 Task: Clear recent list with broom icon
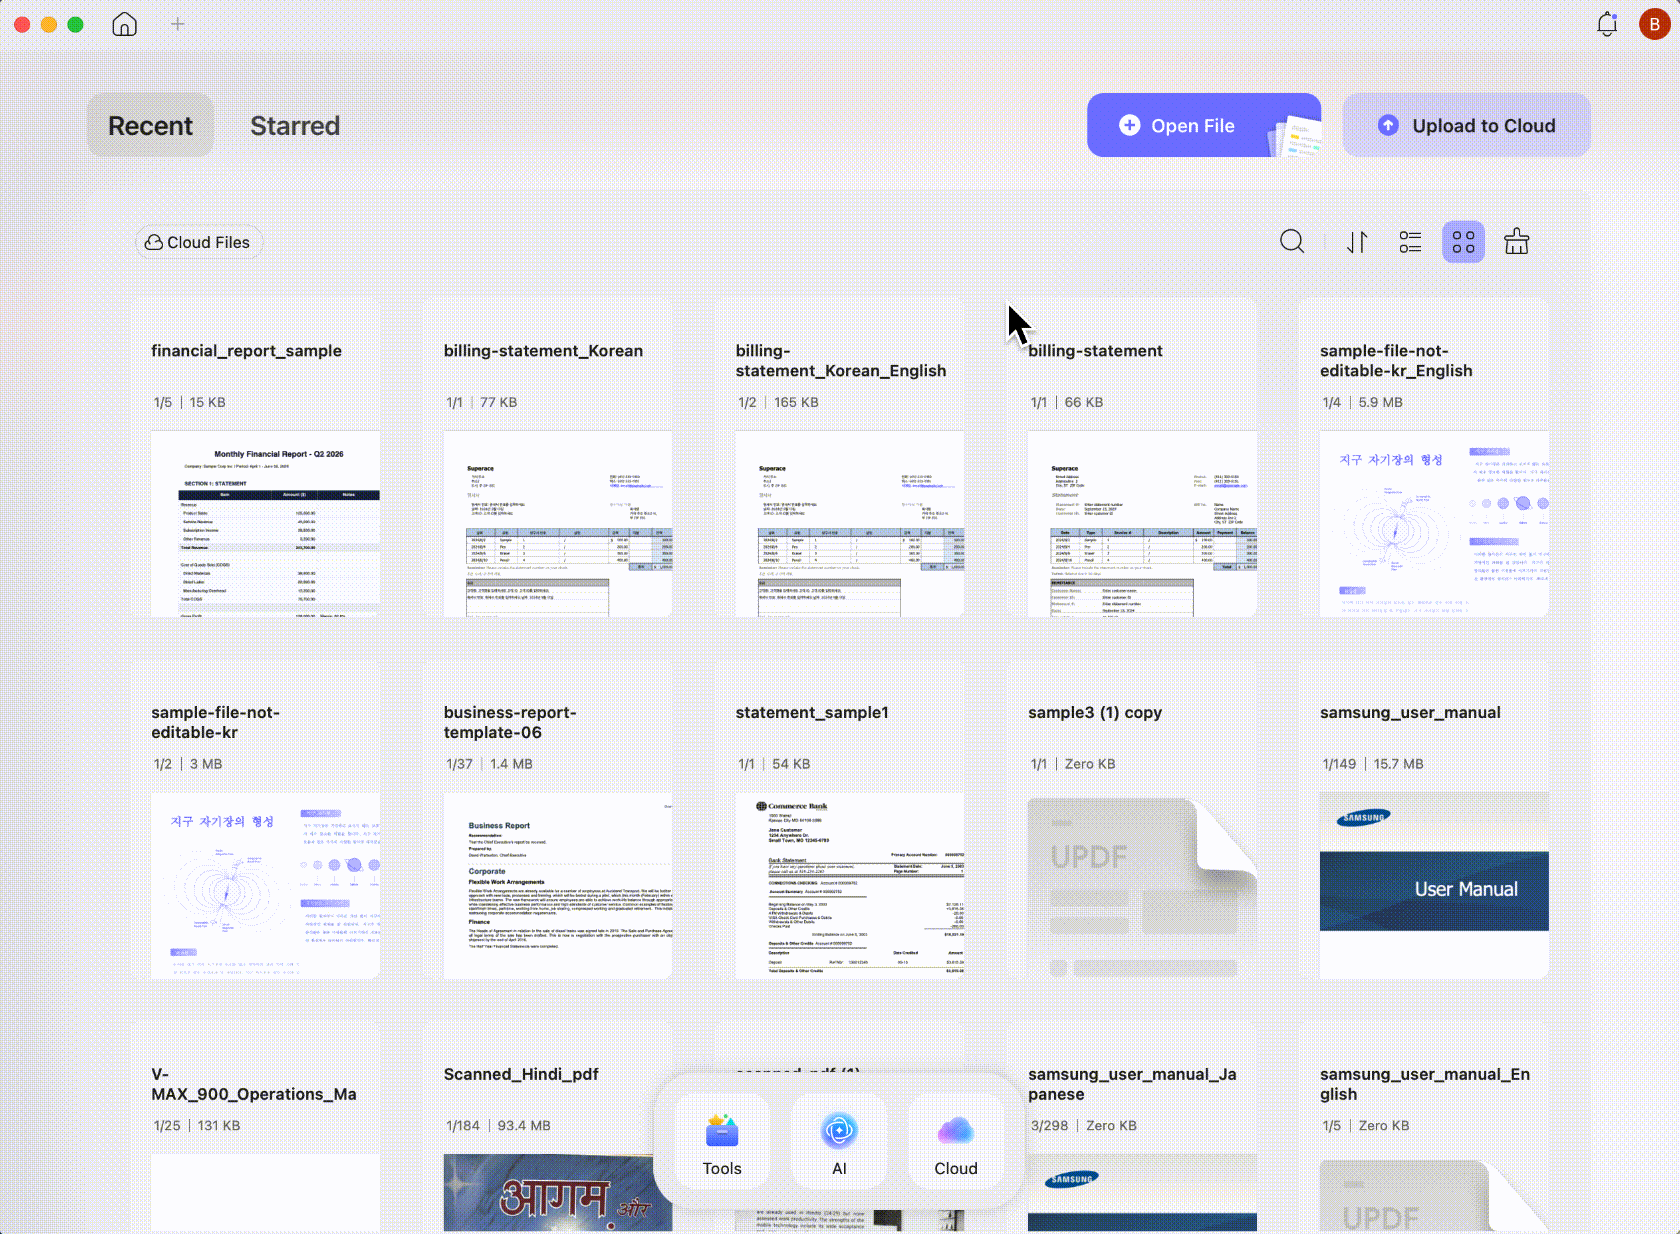click(1517, 242)
